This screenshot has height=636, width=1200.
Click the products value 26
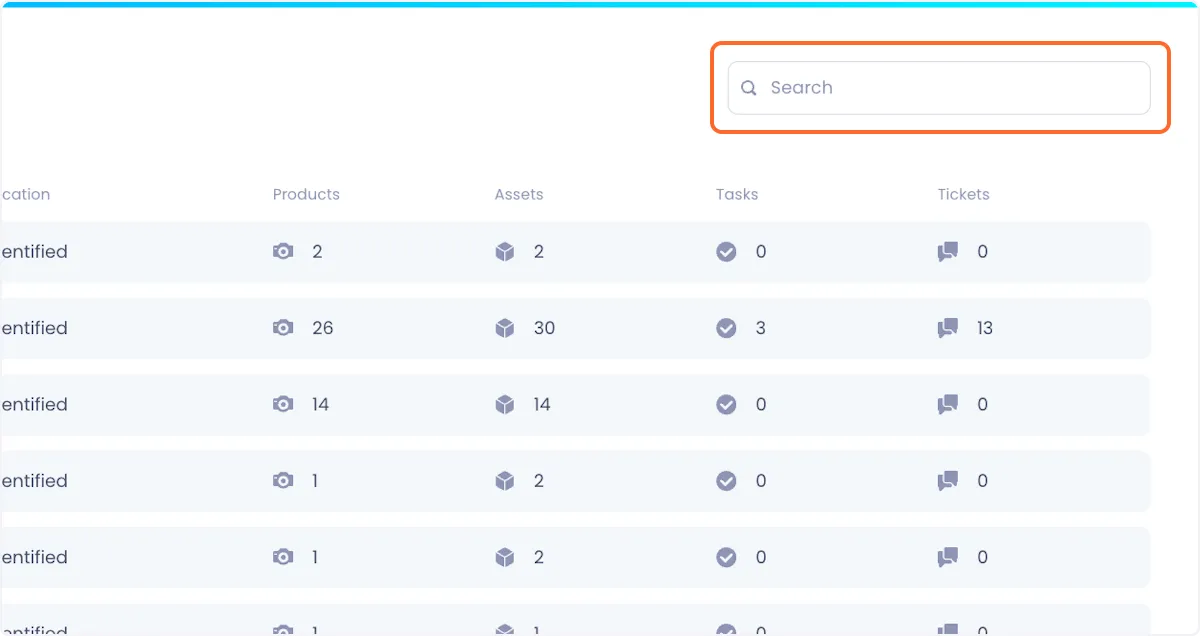[x=322, y=328]
